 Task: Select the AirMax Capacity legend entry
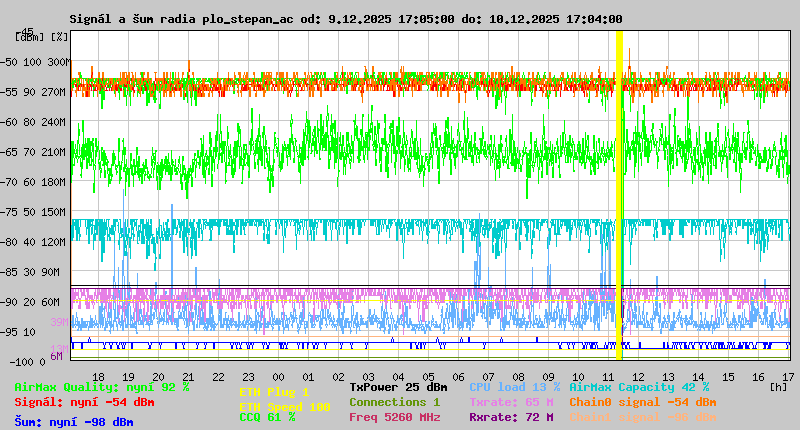click(639, 387)
